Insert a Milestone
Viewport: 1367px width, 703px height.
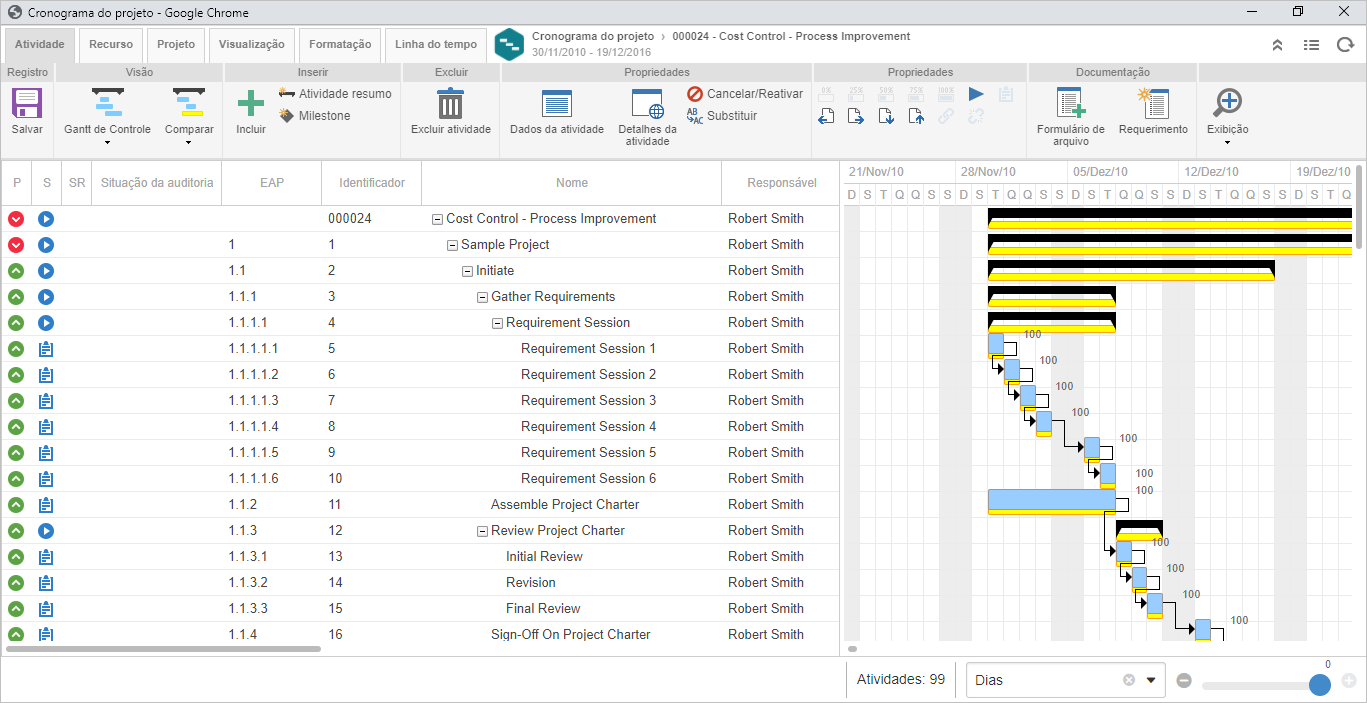coord(314,115)
